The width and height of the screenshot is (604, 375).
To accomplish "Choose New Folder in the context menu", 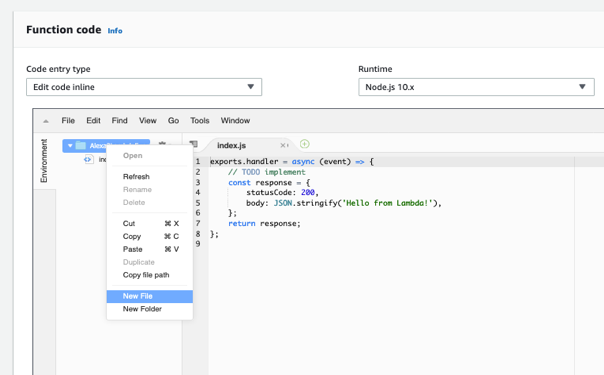I will tap(150, 309).
